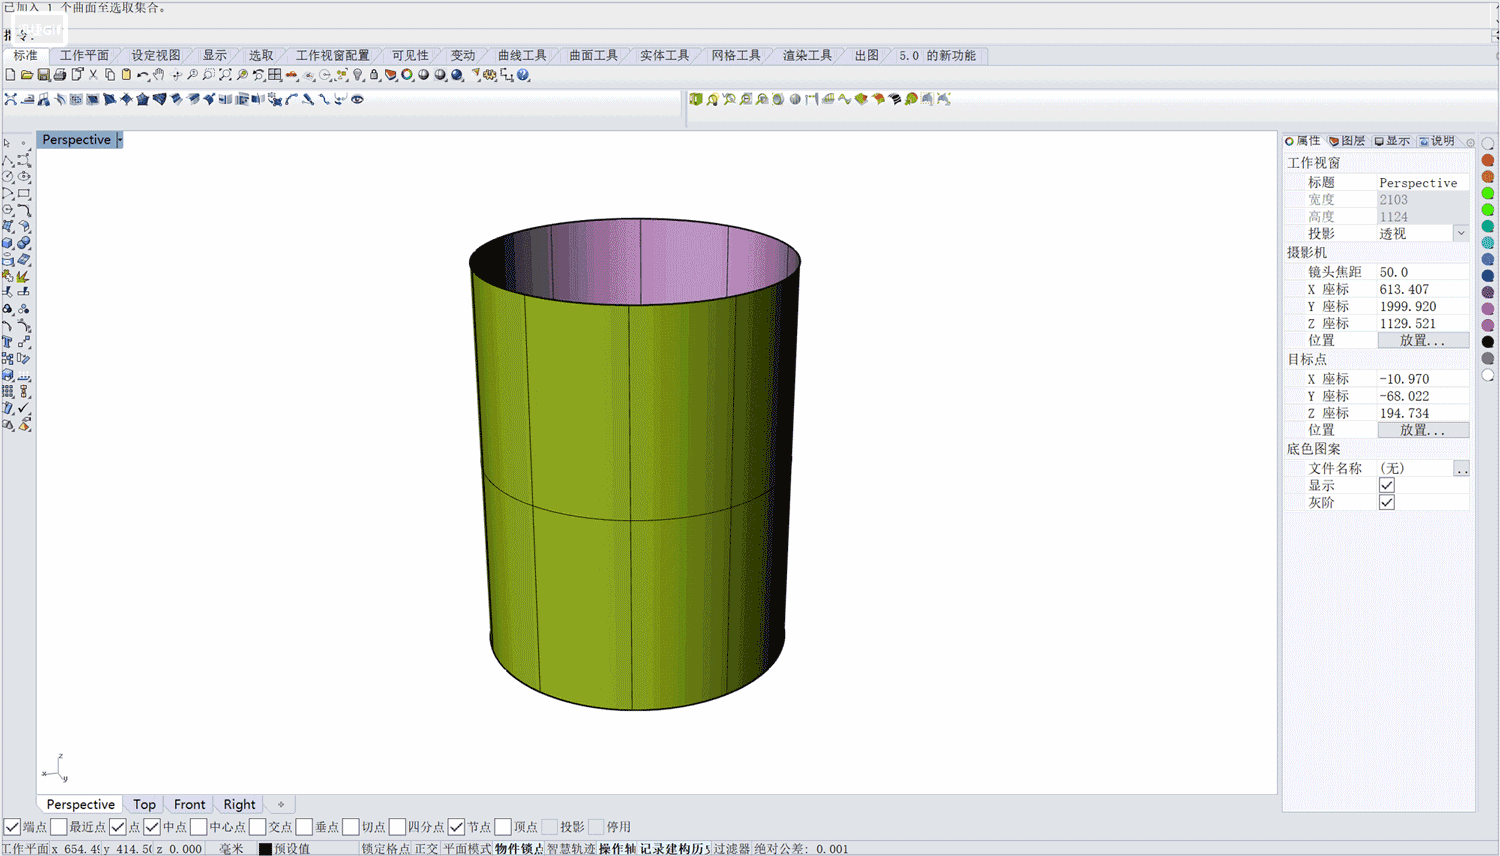This screenshot has width=1500, height=856.
Task: Select the Polyline tool
Action: [x=8, y=160]
